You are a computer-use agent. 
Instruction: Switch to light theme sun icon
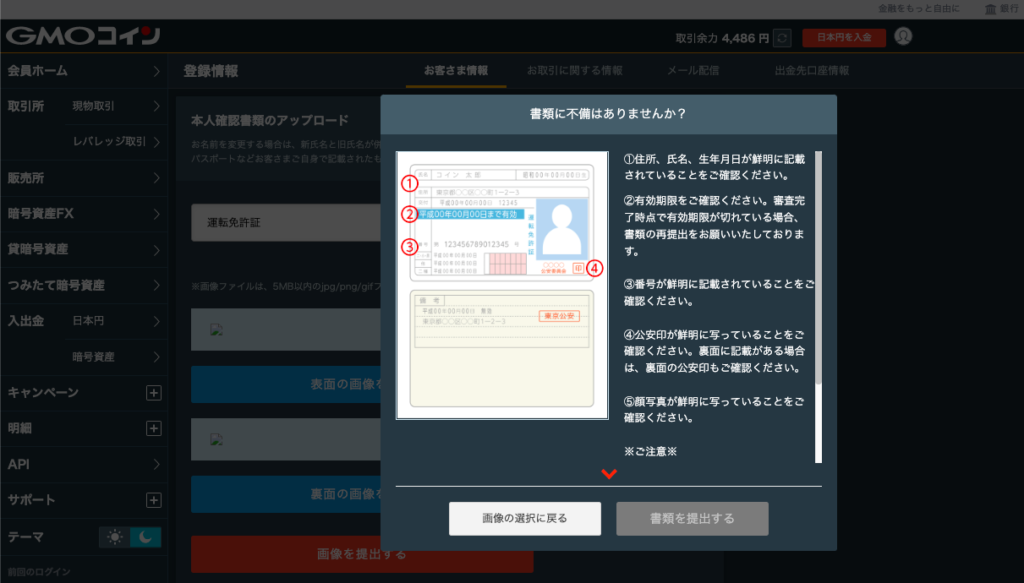coord(115,537)
